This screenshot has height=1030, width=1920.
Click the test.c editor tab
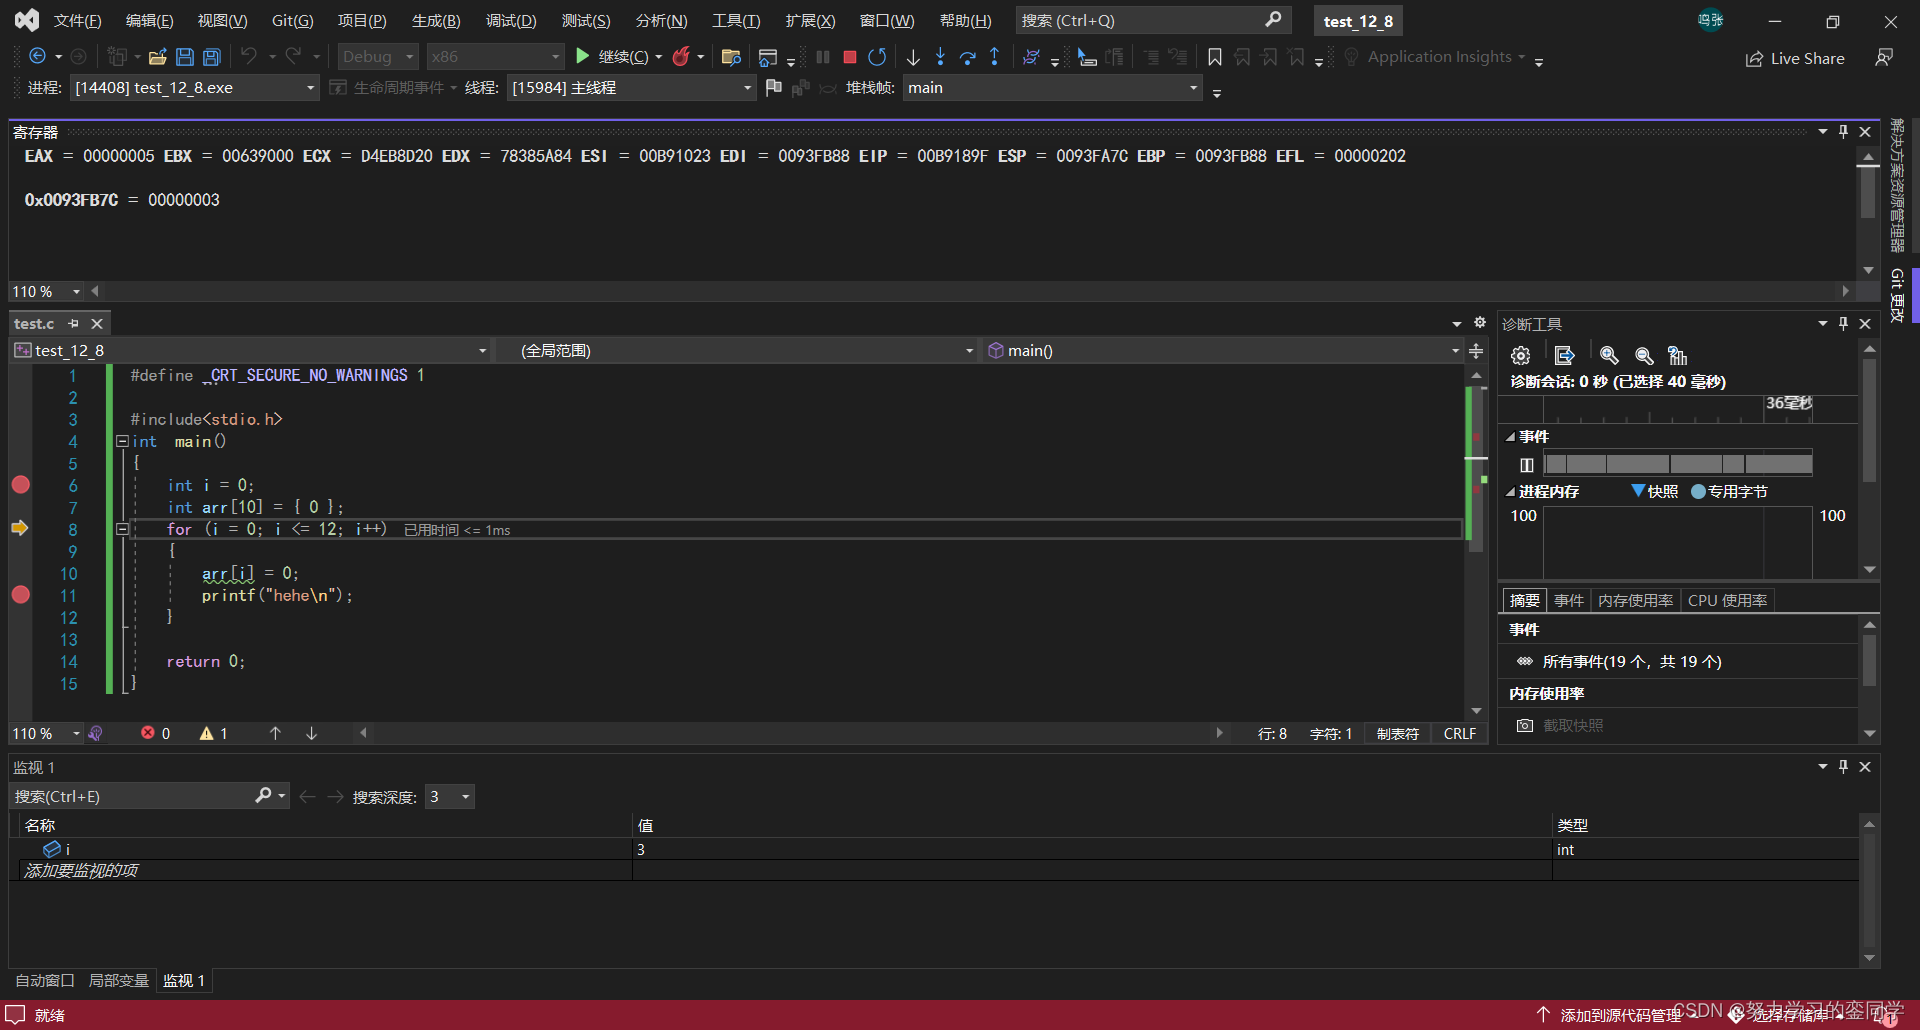34,324
